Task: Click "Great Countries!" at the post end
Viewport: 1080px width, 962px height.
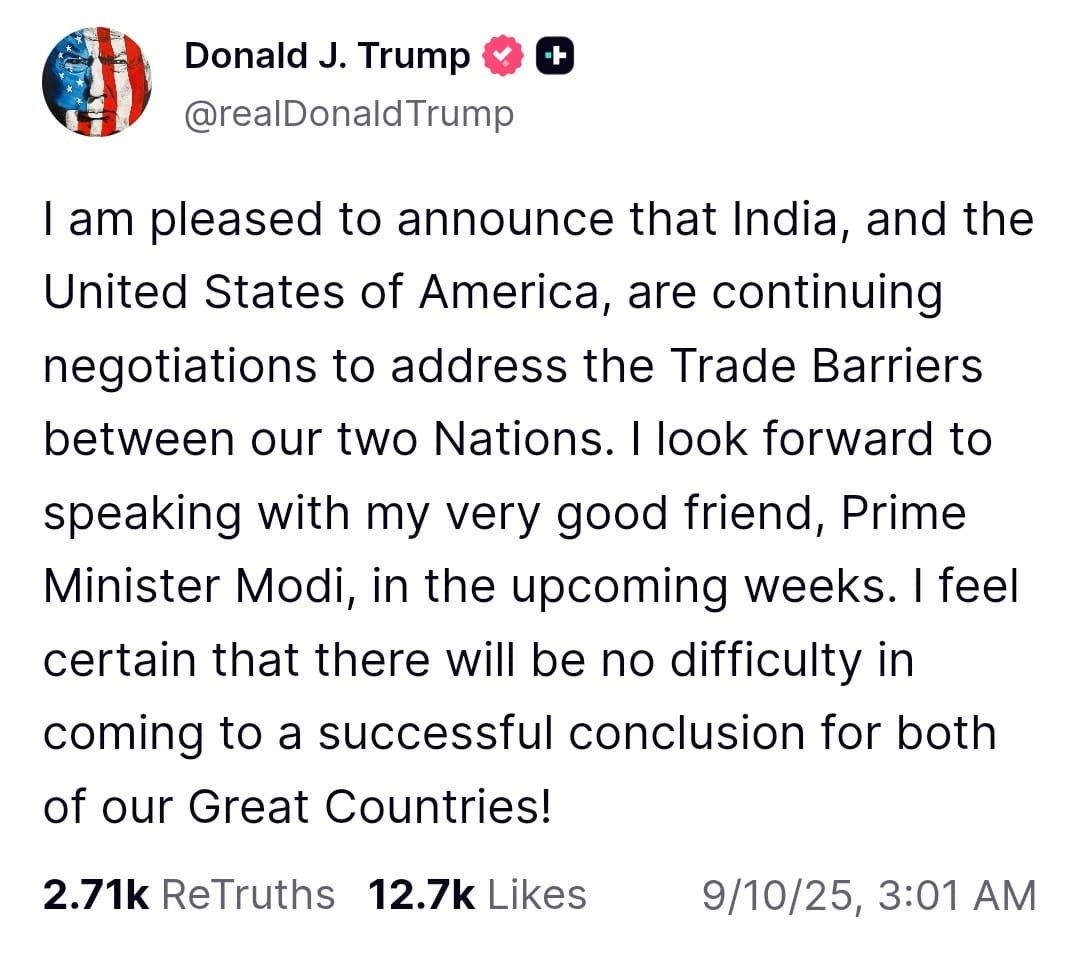Action: 369,807
